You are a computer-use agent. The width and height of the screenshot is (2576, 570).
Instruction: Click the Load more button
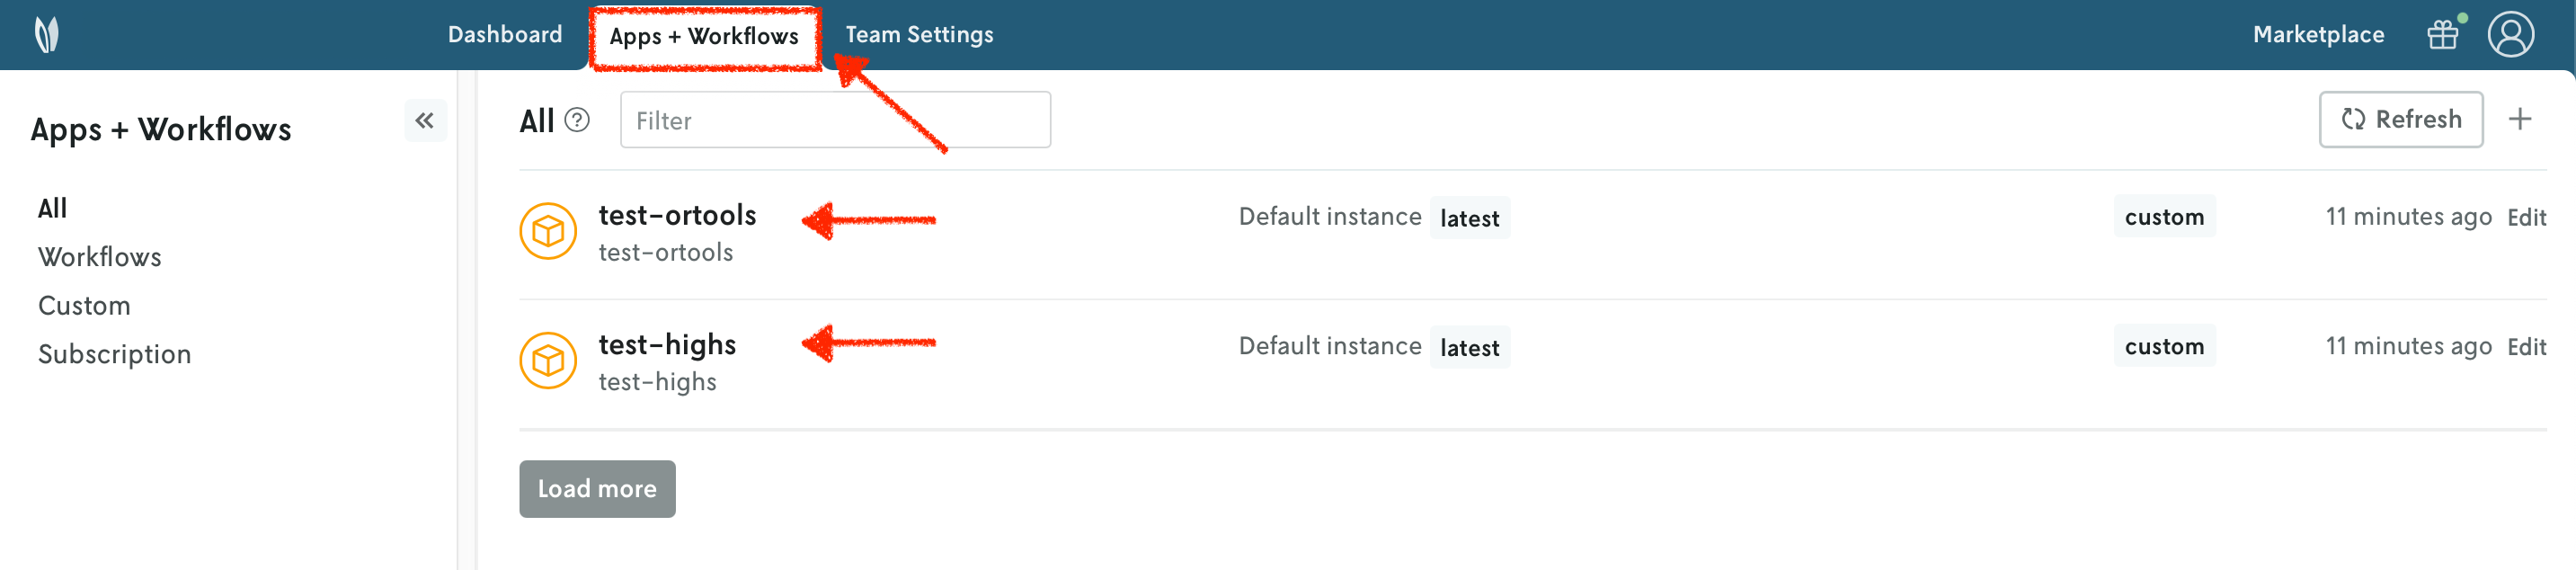tap(597, 489)
